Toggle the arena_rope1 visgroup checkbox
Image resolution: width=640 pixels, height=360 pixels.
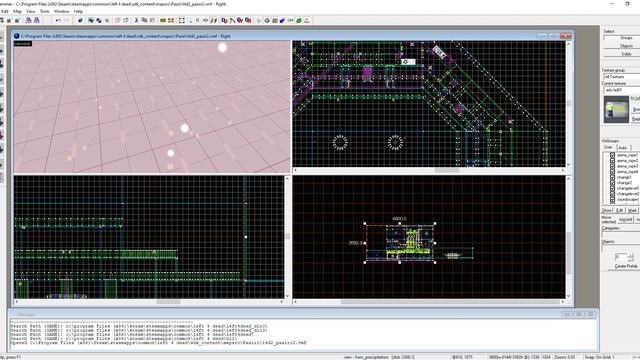point(612,155)
